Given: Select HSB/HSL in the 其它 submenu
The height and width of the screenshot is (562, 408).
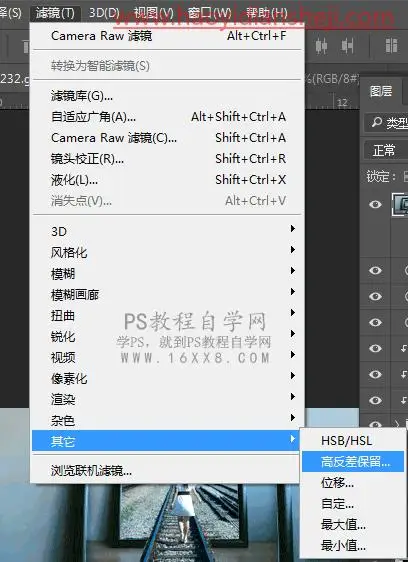Looking at the screenshot, I should [353, 440].
